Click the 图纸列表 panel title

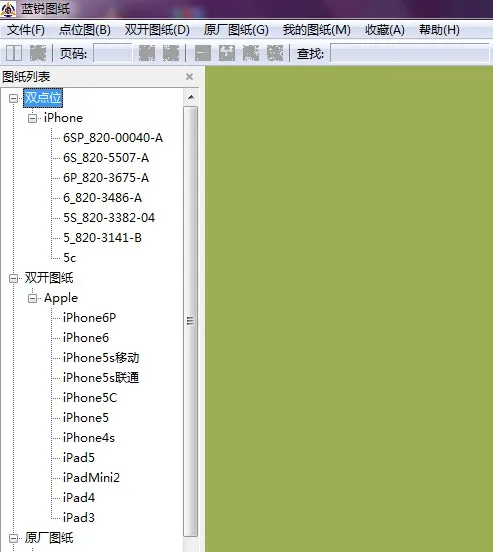coord(26,77)
